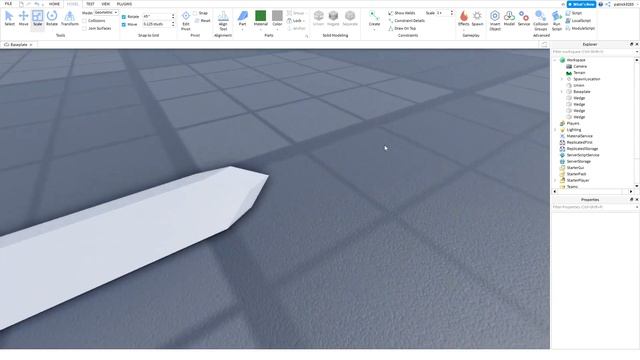Insert a new Script
Image resolution: width=640 pixels, height=360 pixels.
(574, 13)
